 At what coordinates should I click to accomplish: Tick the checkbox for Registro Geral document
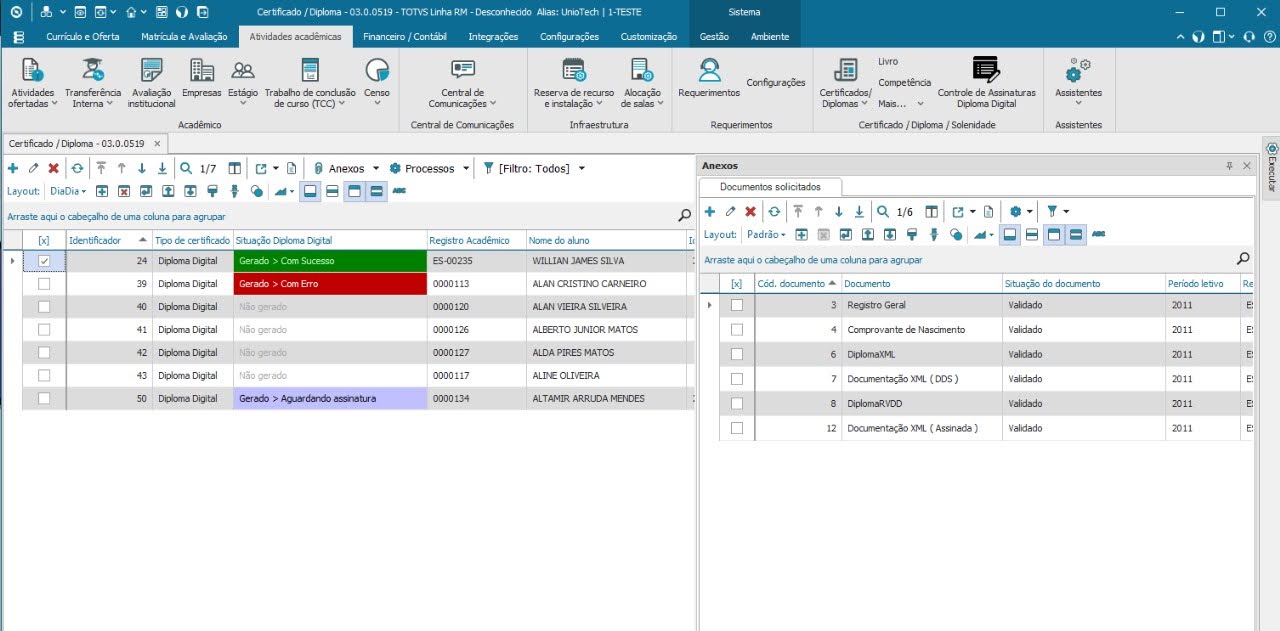(x=737, y=305)
